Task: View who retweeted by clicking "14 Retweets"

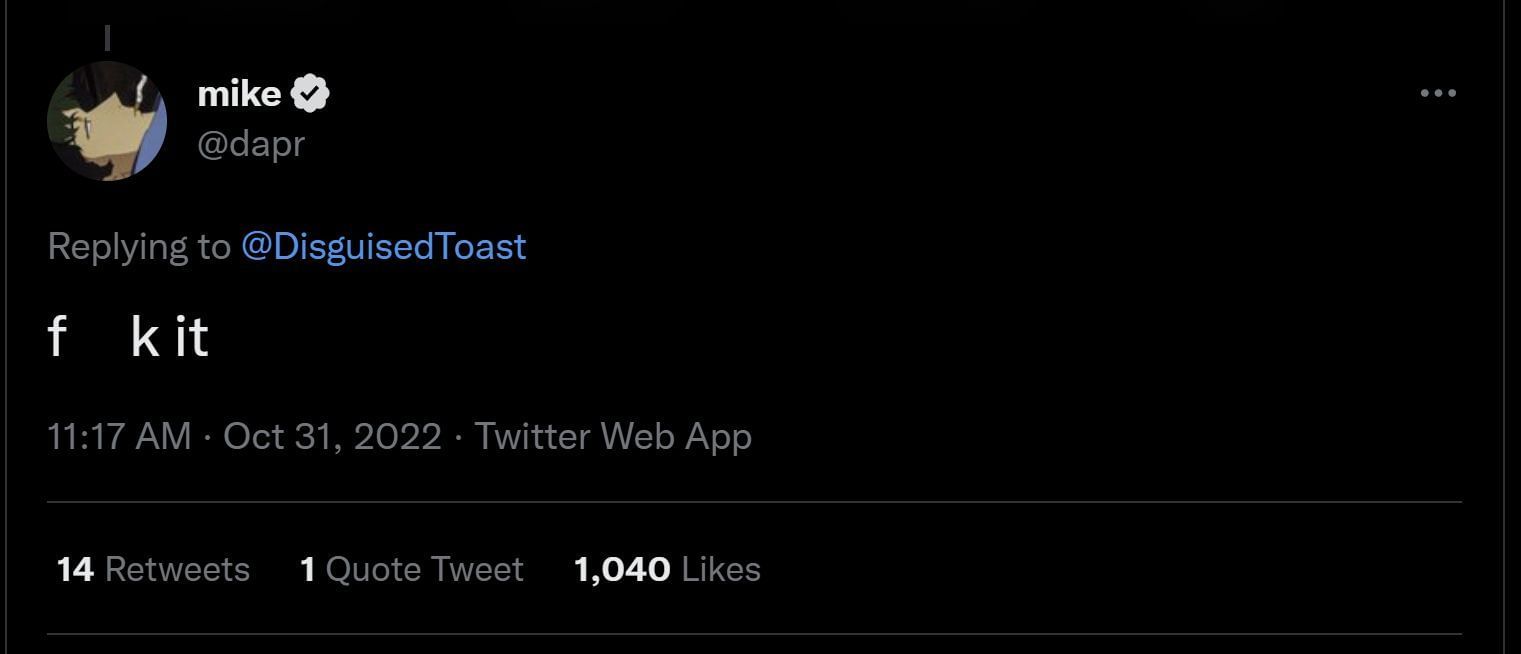Action: pyautogui.click(x=152, y=568)
